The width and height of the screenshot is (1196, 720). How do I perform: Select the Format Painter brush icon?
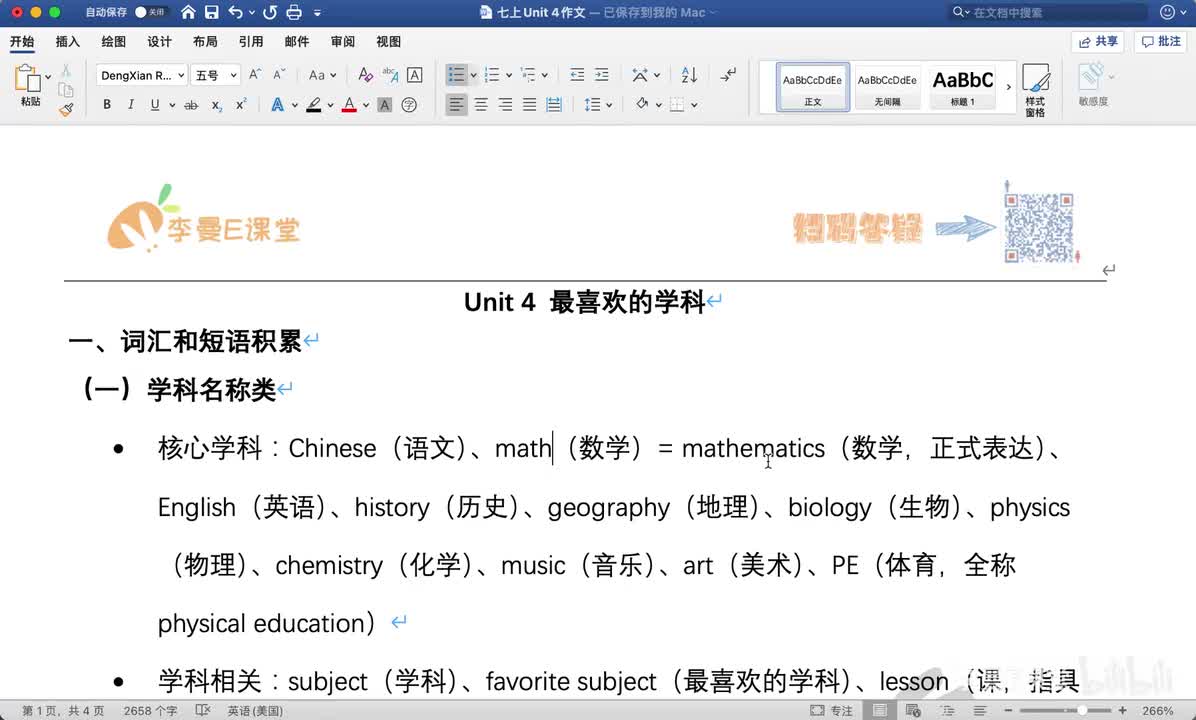pyautogui.click(x=66, y=110)
